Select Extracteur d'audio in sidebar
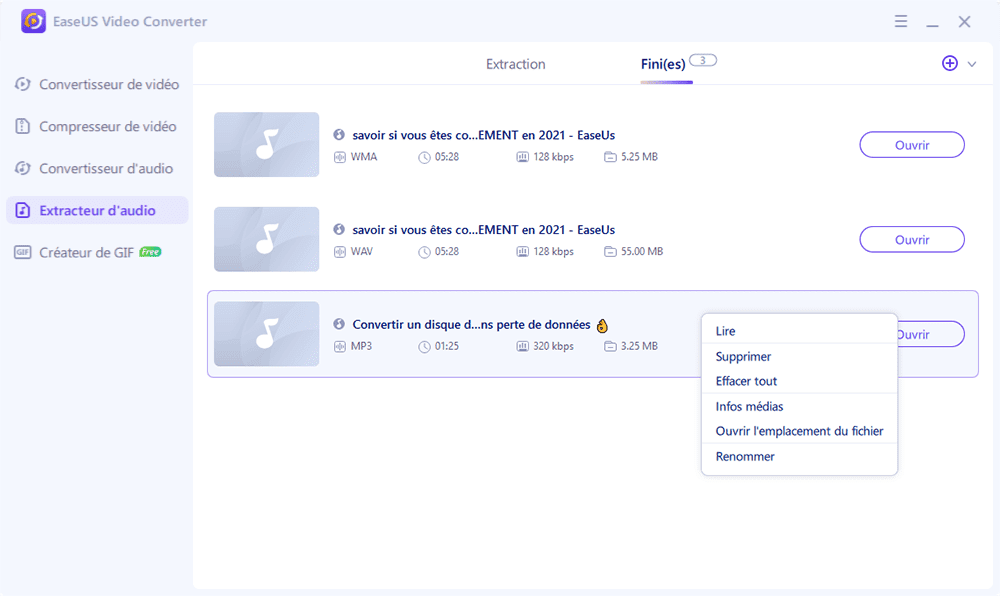The height and width of the screenshot is (596, 1000). [x=97, y=210]
